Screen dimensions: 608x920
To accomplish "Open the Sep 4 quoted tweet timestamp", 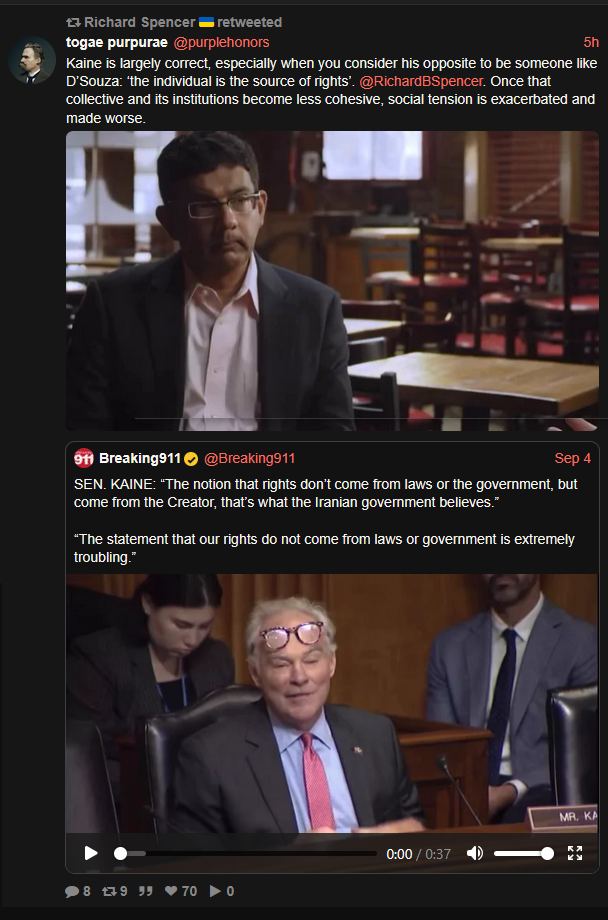I will pyautogui.click(x=573, y=458).
